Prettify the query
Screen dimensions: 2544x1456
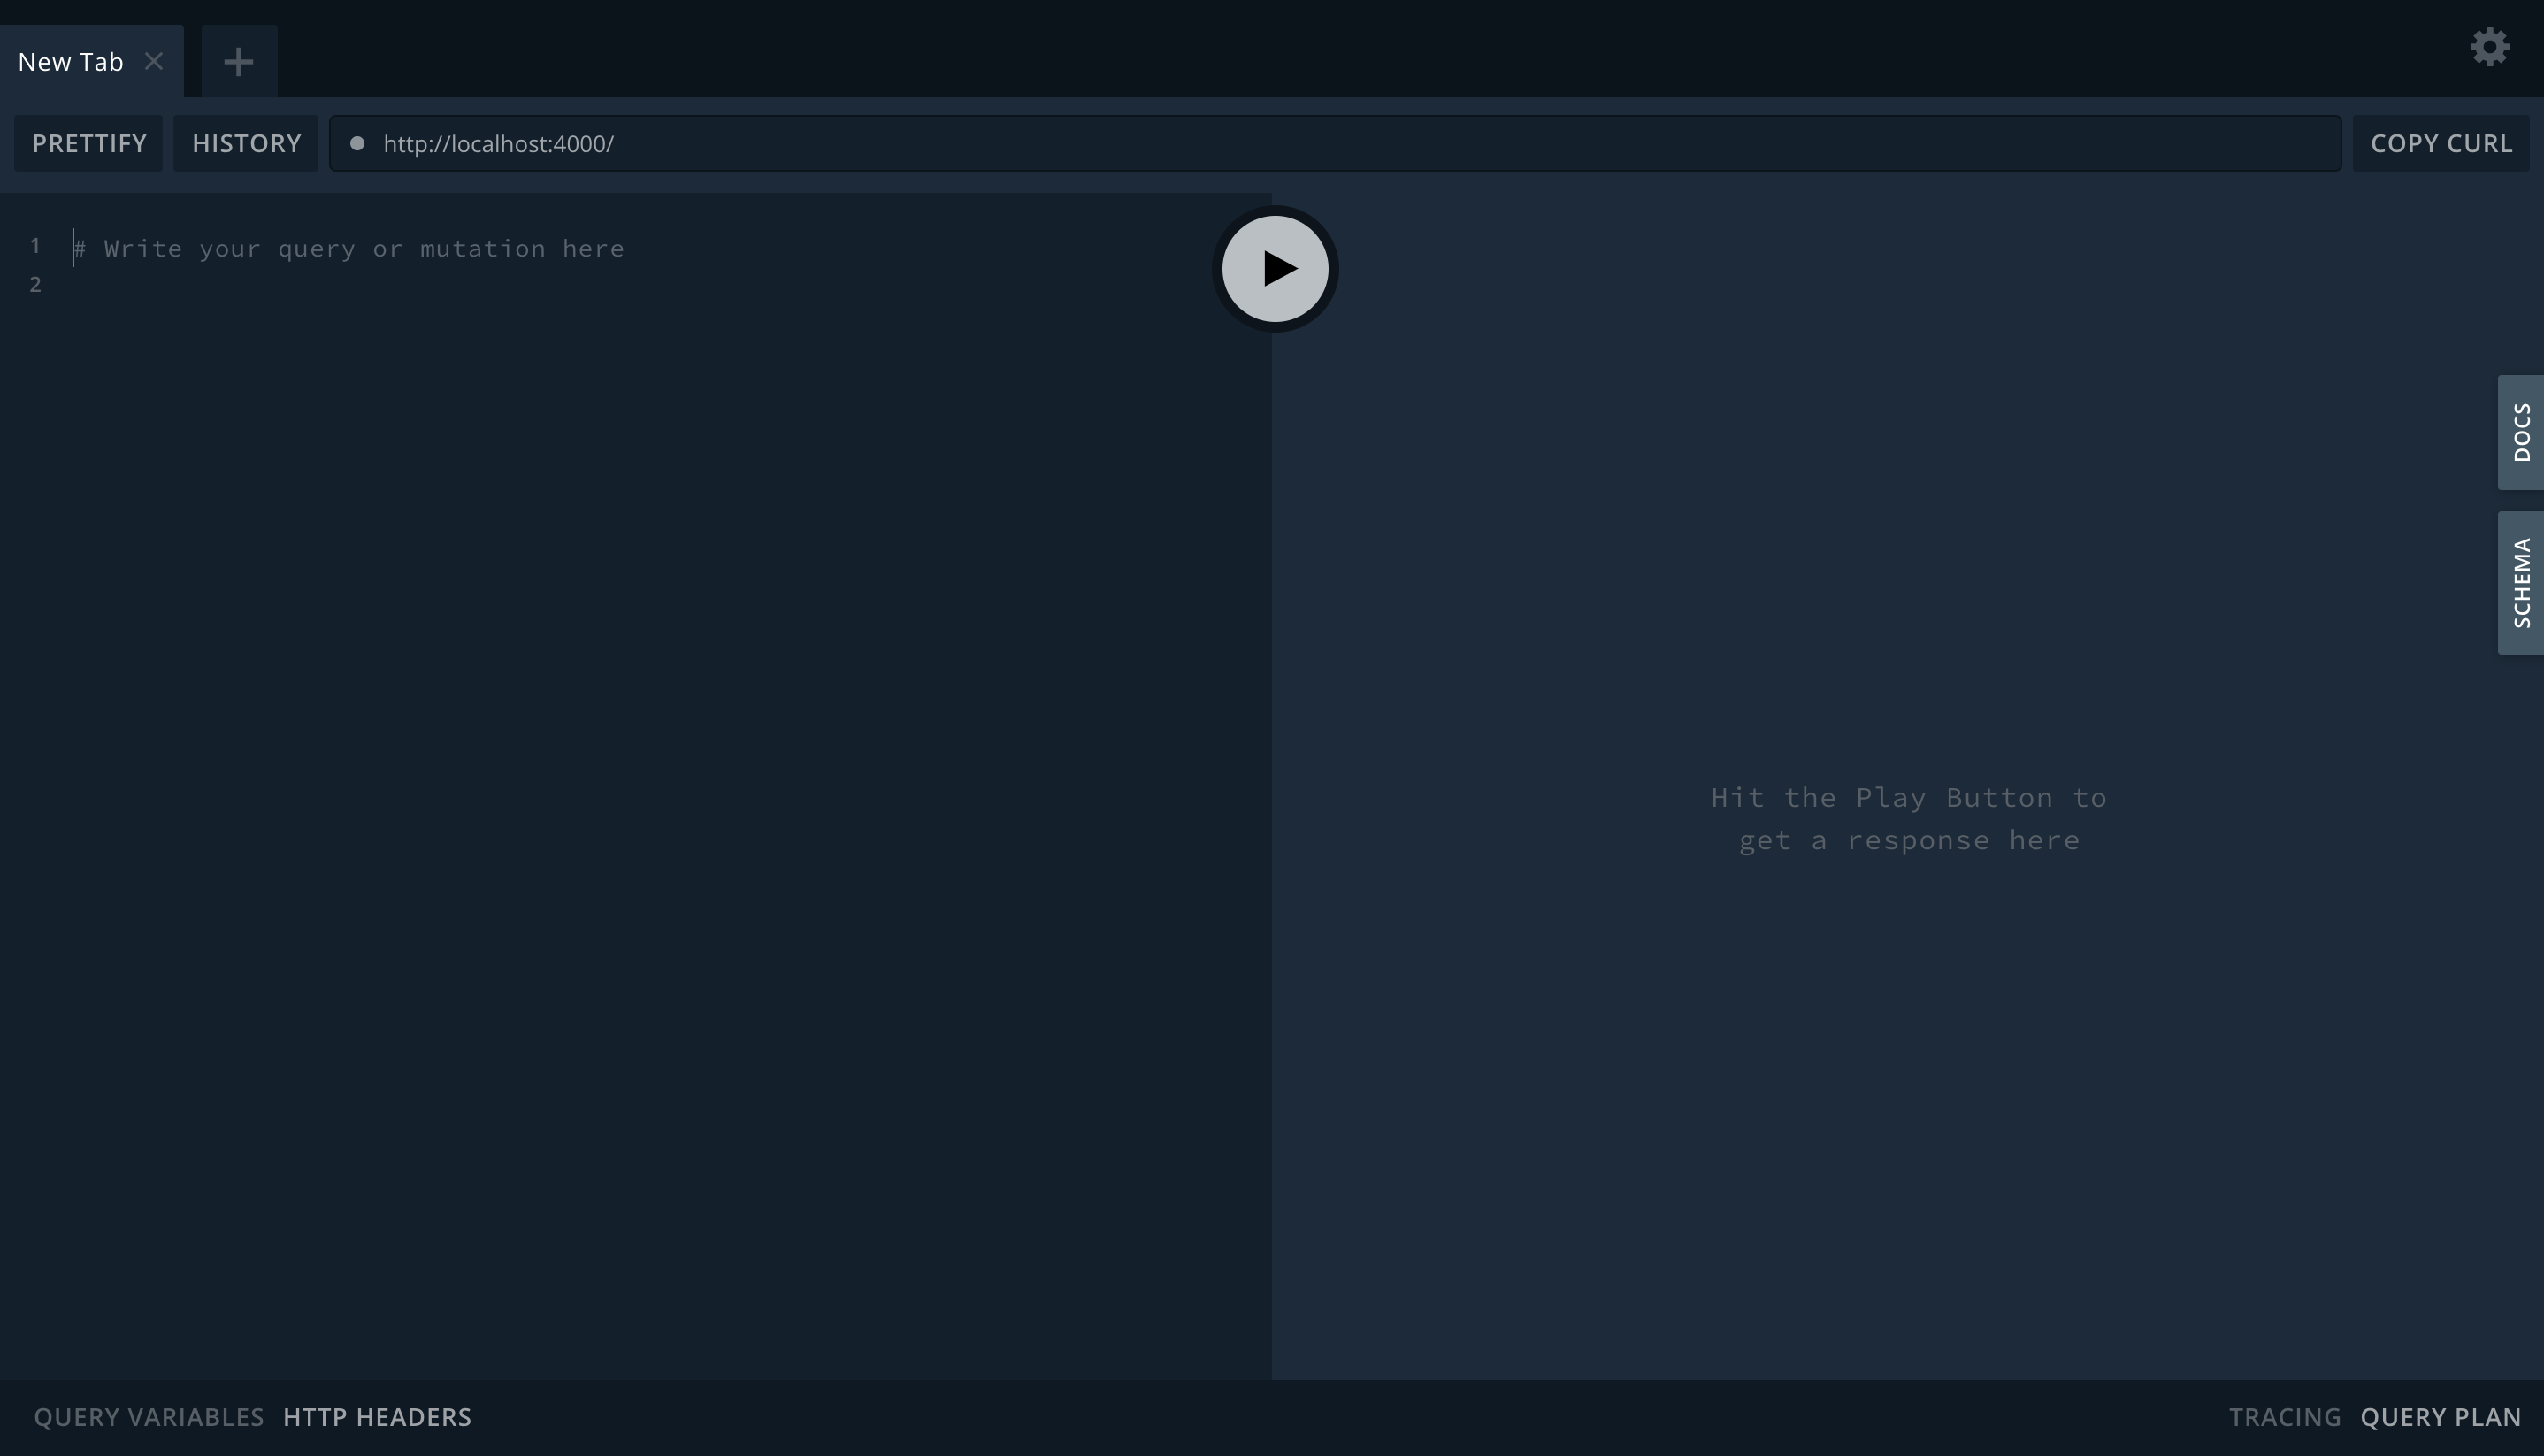tap(89, 143)
